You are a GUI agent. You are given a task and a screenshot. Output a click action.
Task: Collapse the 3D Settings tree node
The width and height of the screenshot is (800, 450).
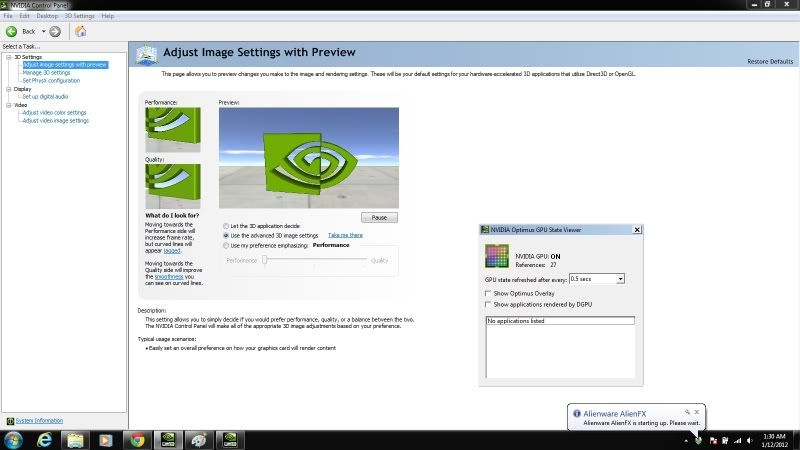pyautogui.click(x=9, y=57)
